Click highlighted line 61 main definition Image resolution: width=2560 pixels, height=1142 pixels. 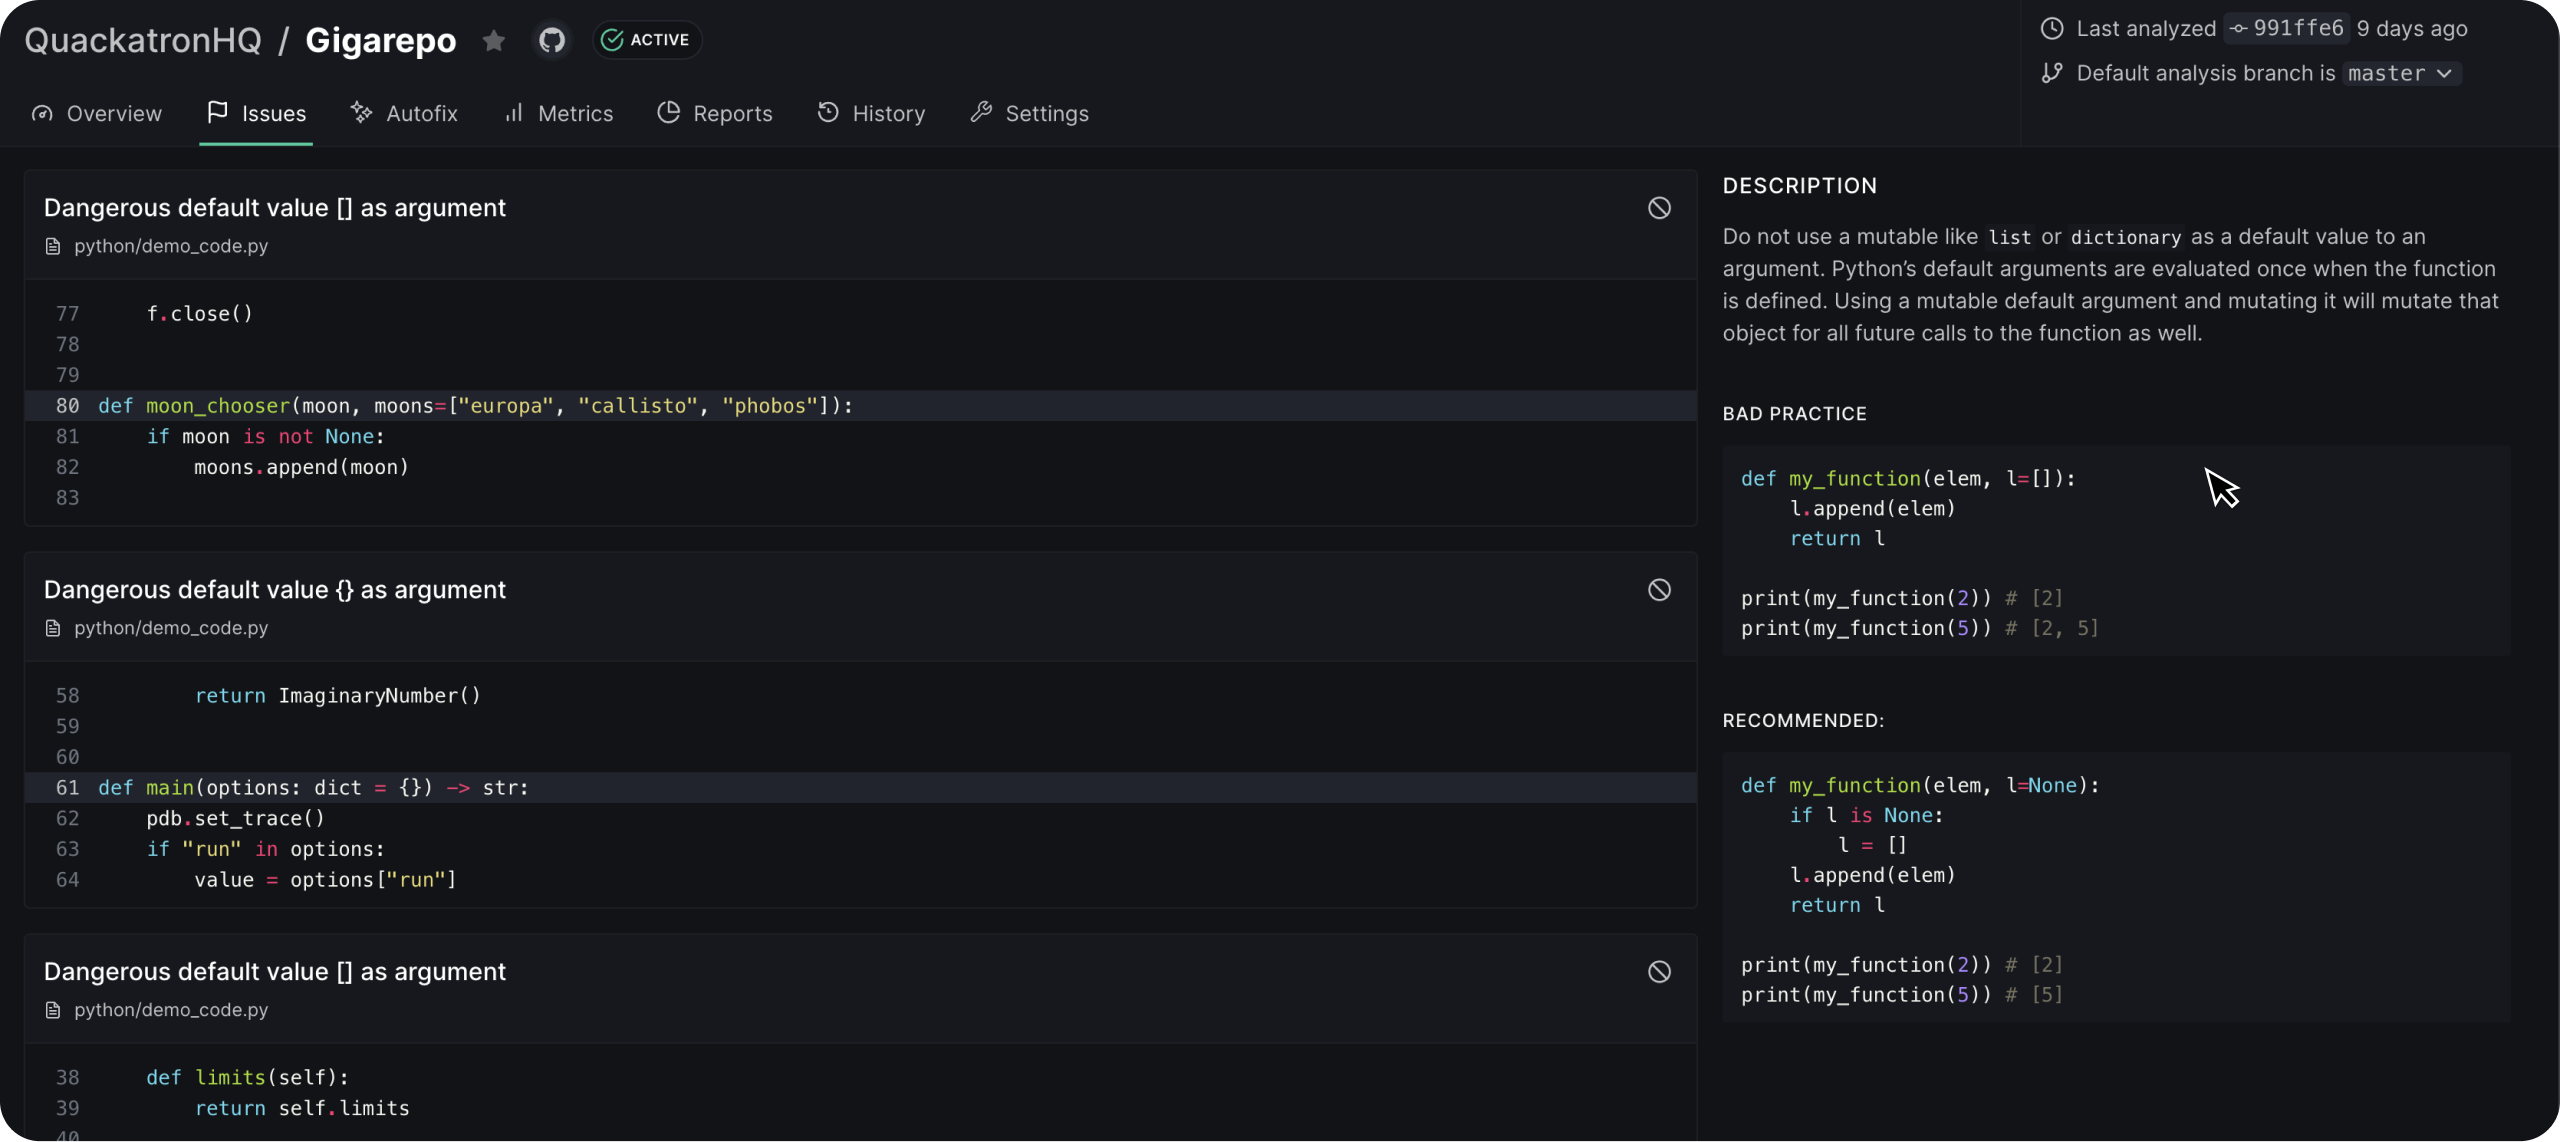tap(312, 788)
